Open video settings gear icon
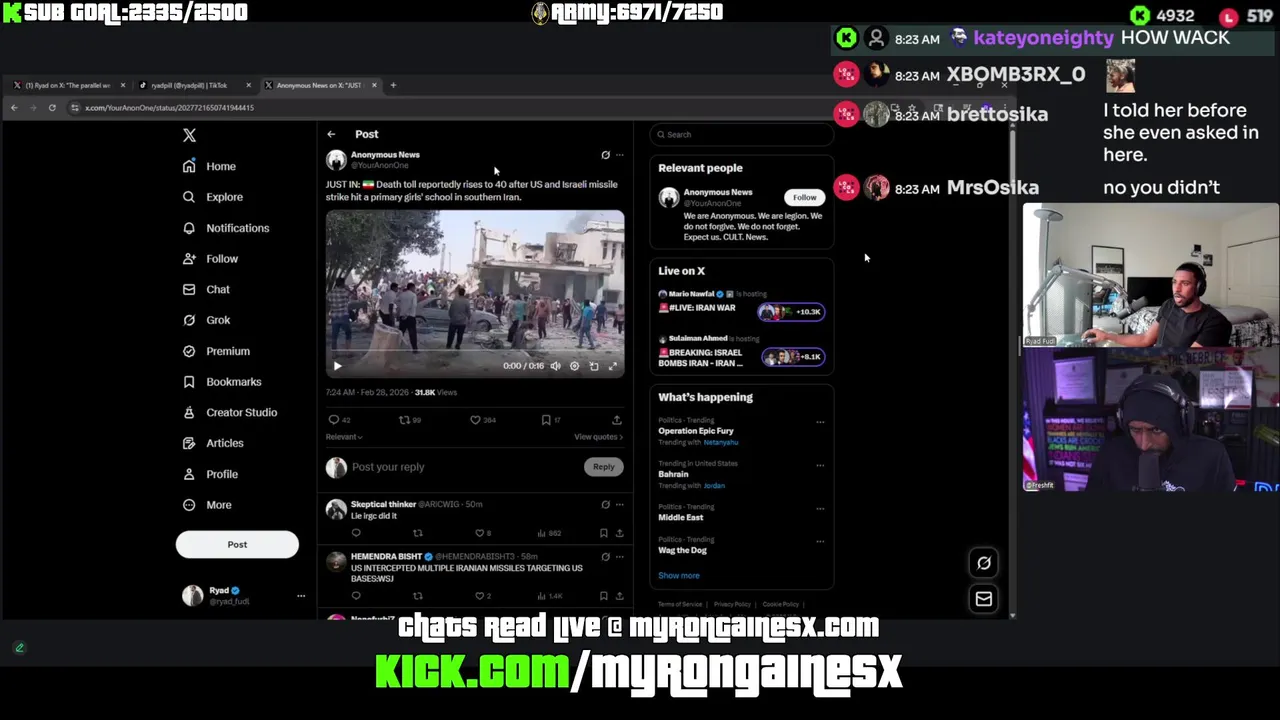The height and width of the screenshot is (720, 1280). point(574,366)
